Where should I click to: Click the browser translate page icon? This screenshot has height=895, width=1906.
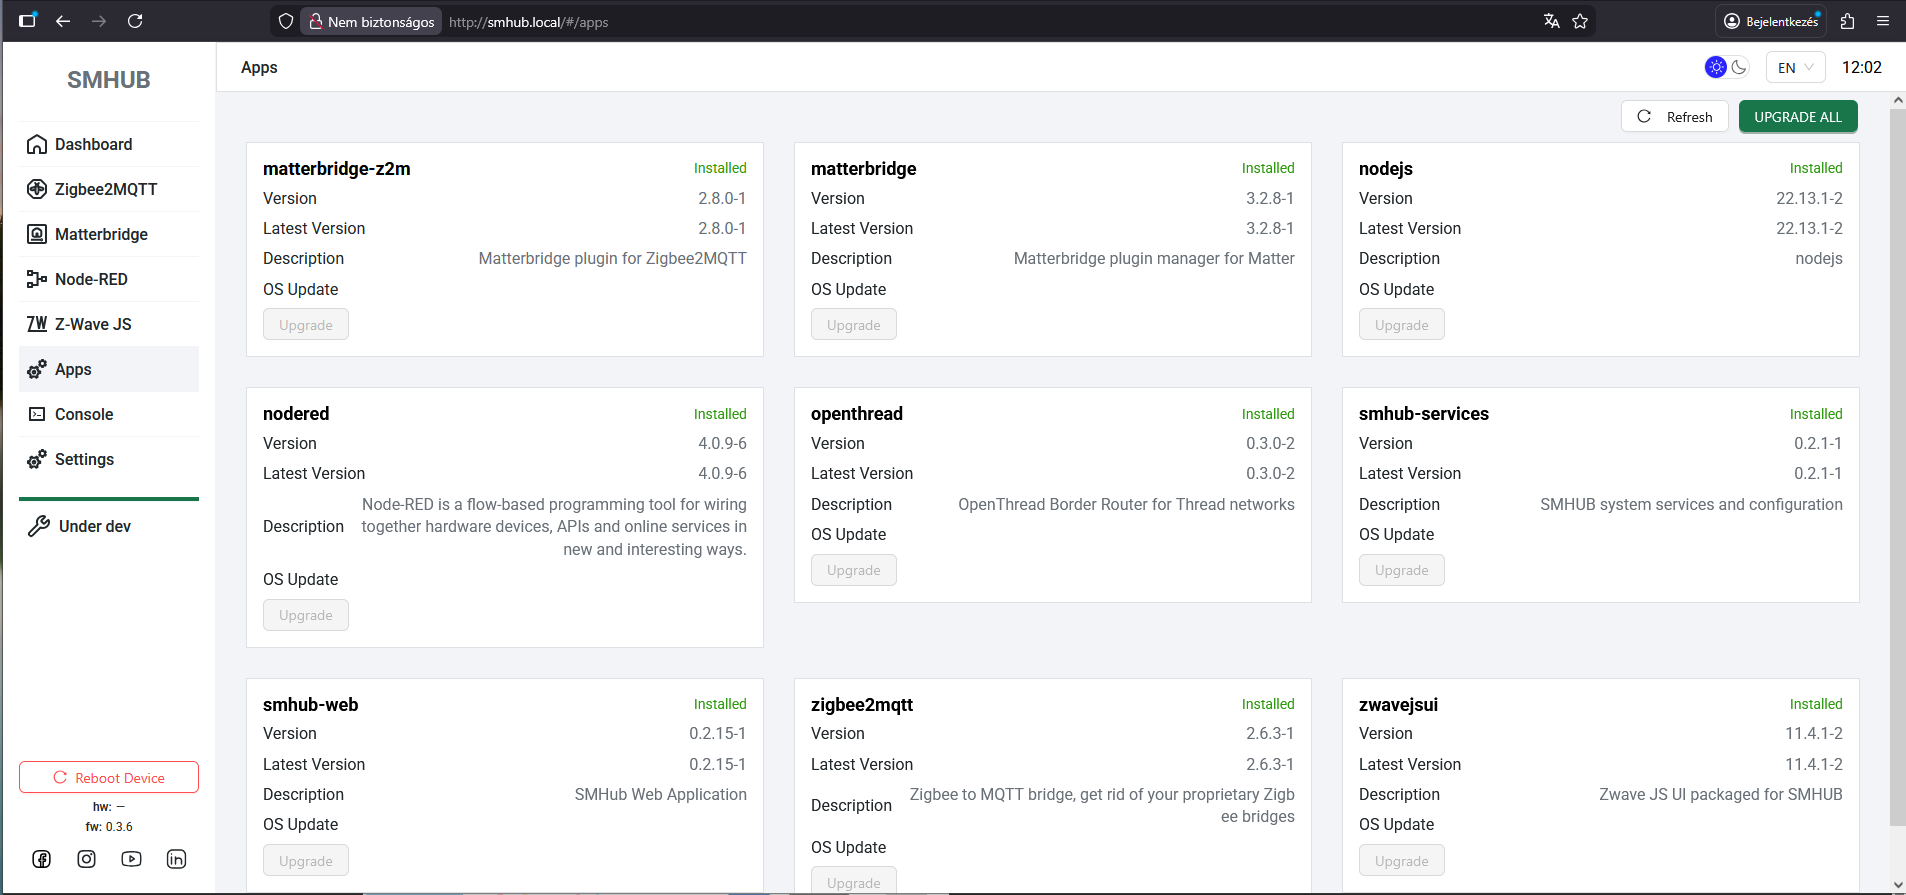tap(1552, 21)
